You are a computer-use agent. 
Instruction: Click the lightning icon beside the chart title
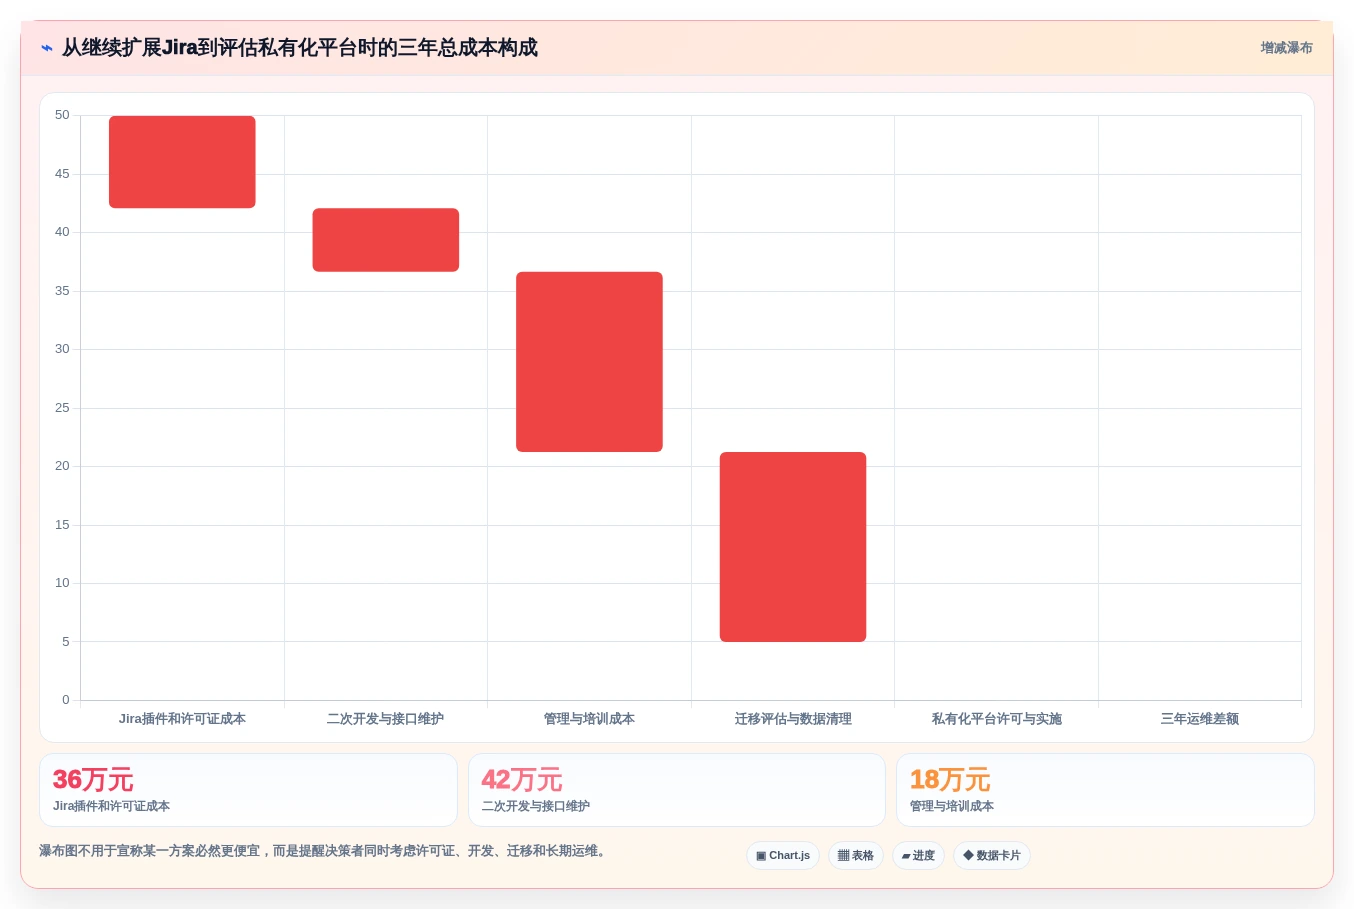[47, 48]
